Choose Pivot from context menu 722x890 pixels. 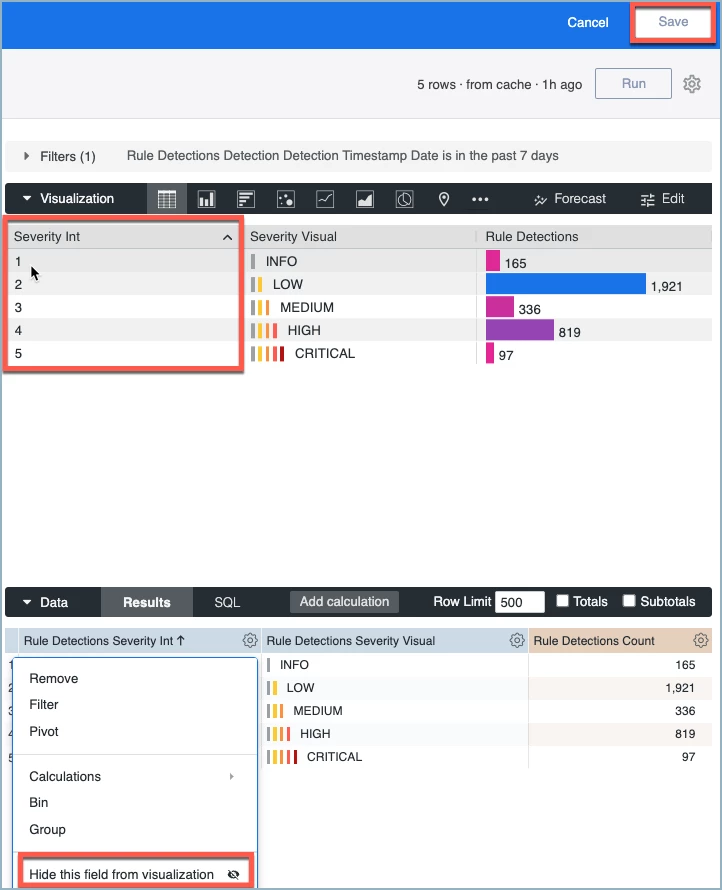pos(44,731)
